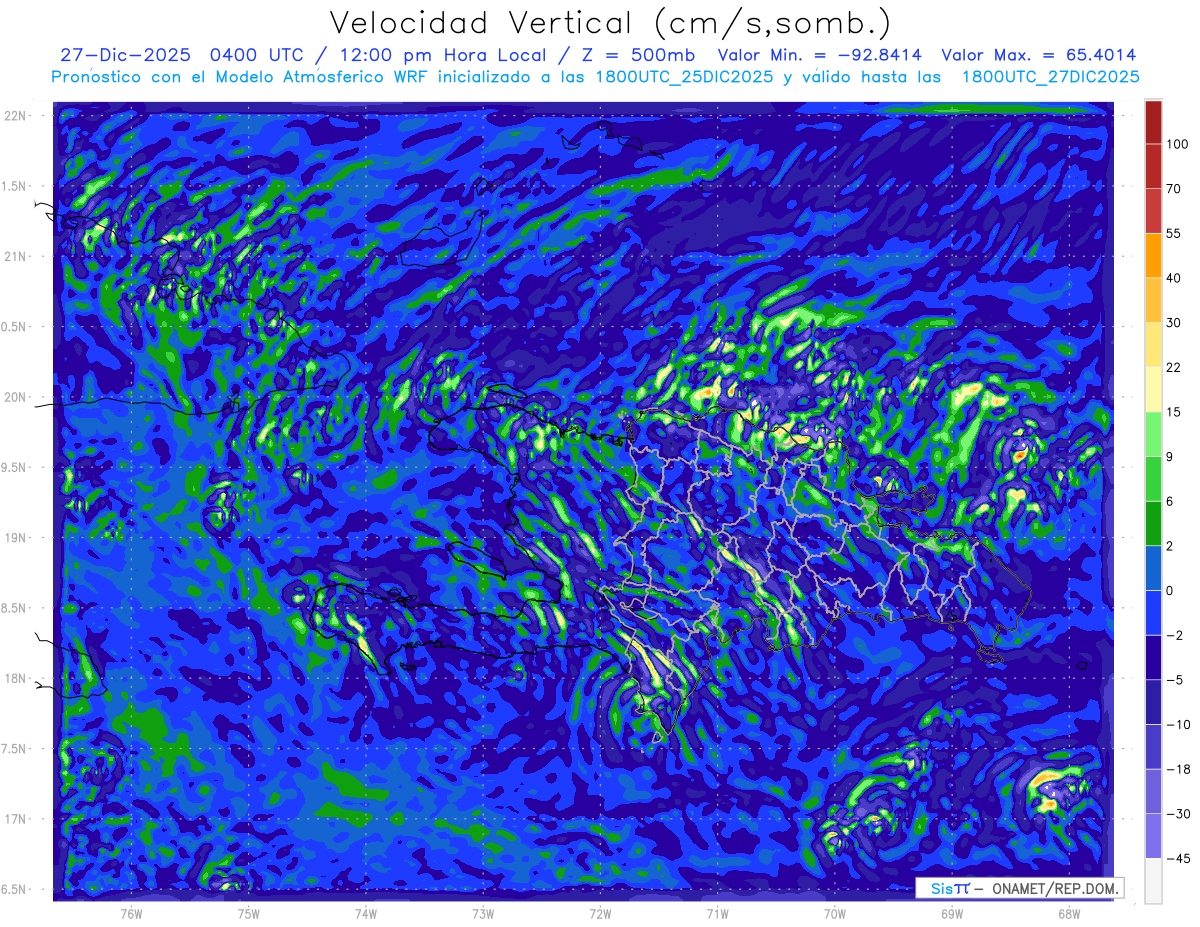The width and height of the screenshot is (1200, 927).
Task: Select the bright blue swatch between -2 and 0
Action: coord(1153,612)
